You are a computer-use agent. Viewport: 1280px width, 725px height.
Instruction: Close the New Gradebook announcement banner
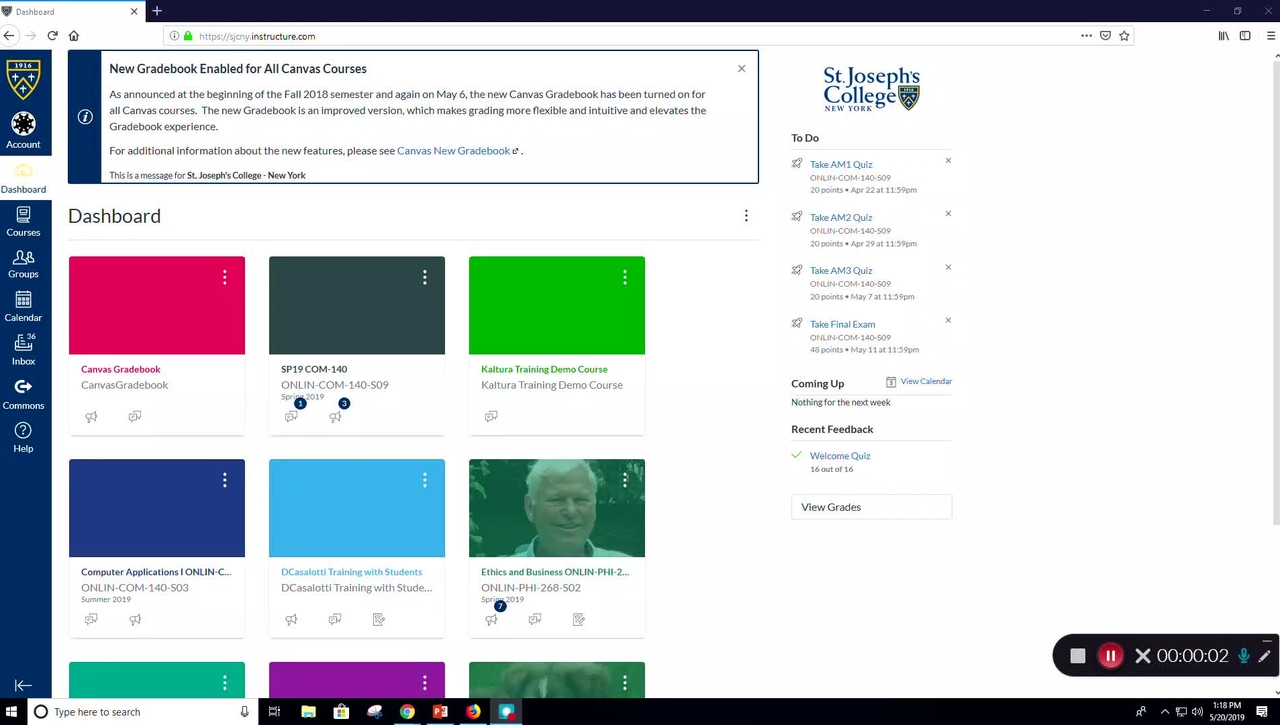point(741,69)
